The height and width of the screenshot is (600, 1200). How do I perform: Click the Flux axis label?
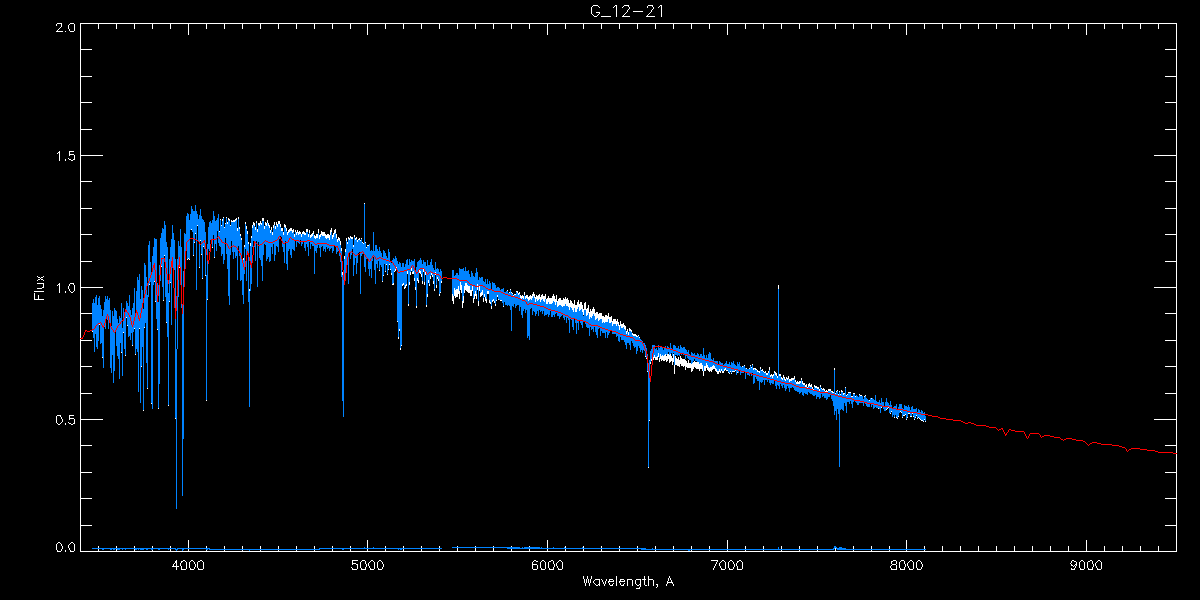(40, 287)
